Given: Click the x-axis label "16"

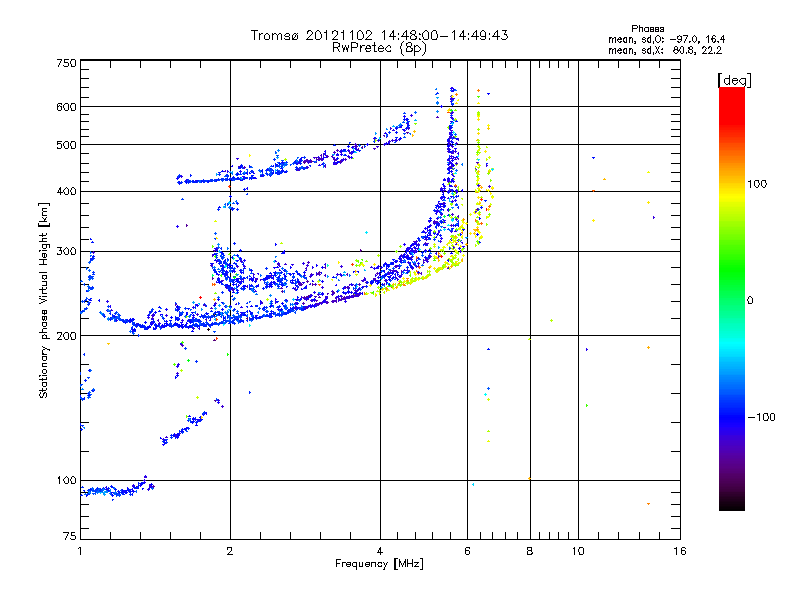Looking at the screenshot, I should click(x=680, y=551).
